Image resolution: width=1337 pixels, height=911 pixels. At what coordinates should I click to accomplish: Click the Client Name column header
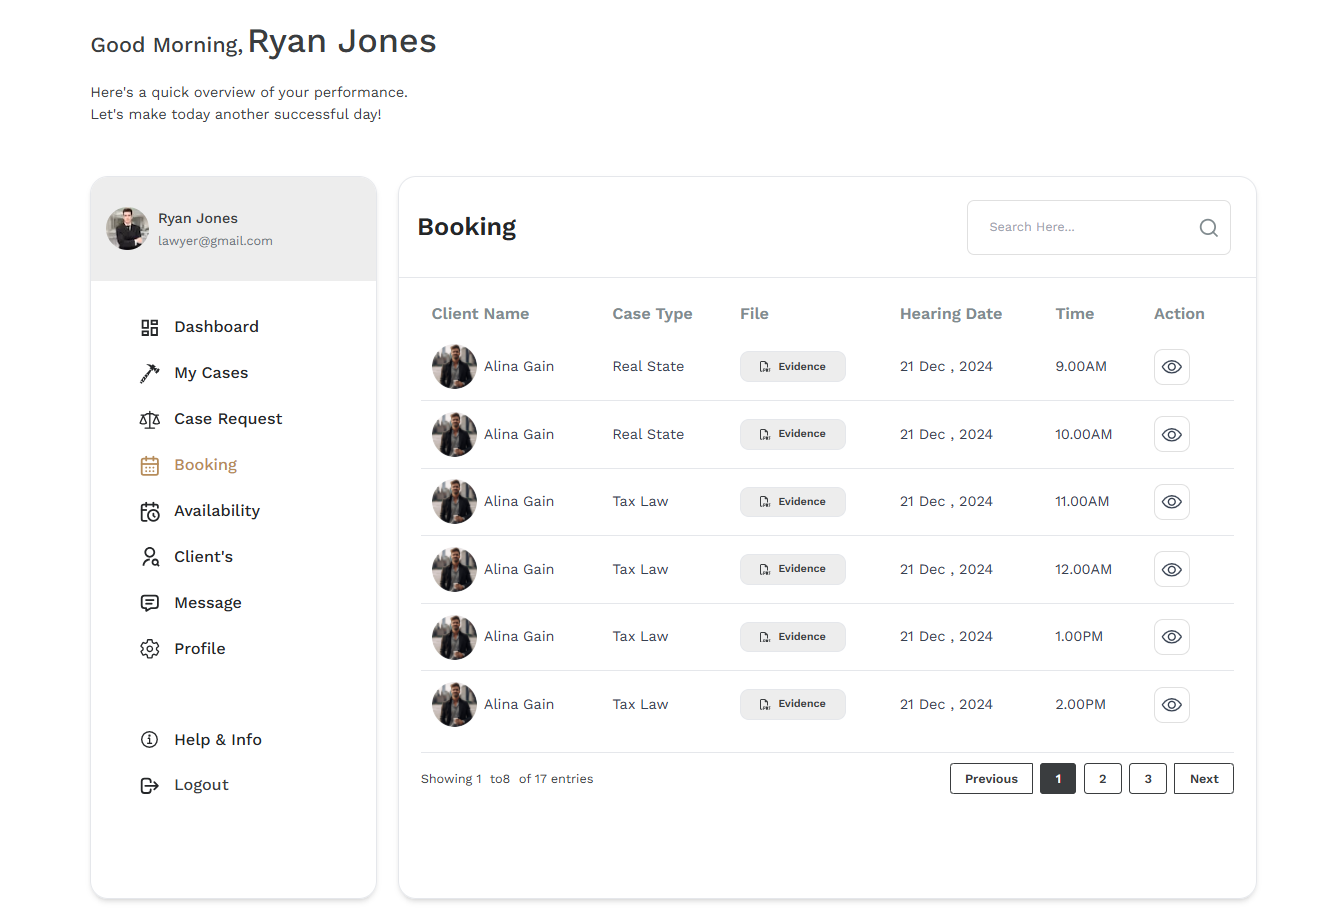[481, 314]
